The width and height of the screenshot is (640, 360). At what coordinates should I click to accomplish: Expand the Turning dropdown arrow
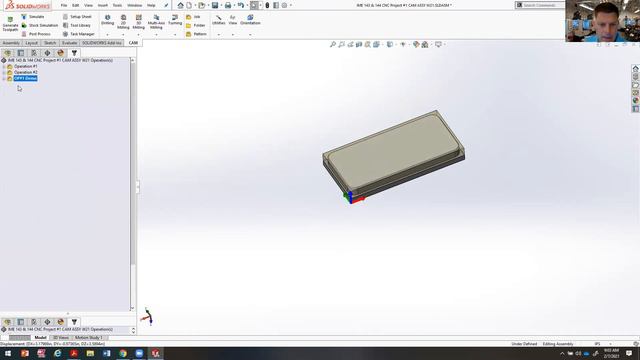pos(175,35)
